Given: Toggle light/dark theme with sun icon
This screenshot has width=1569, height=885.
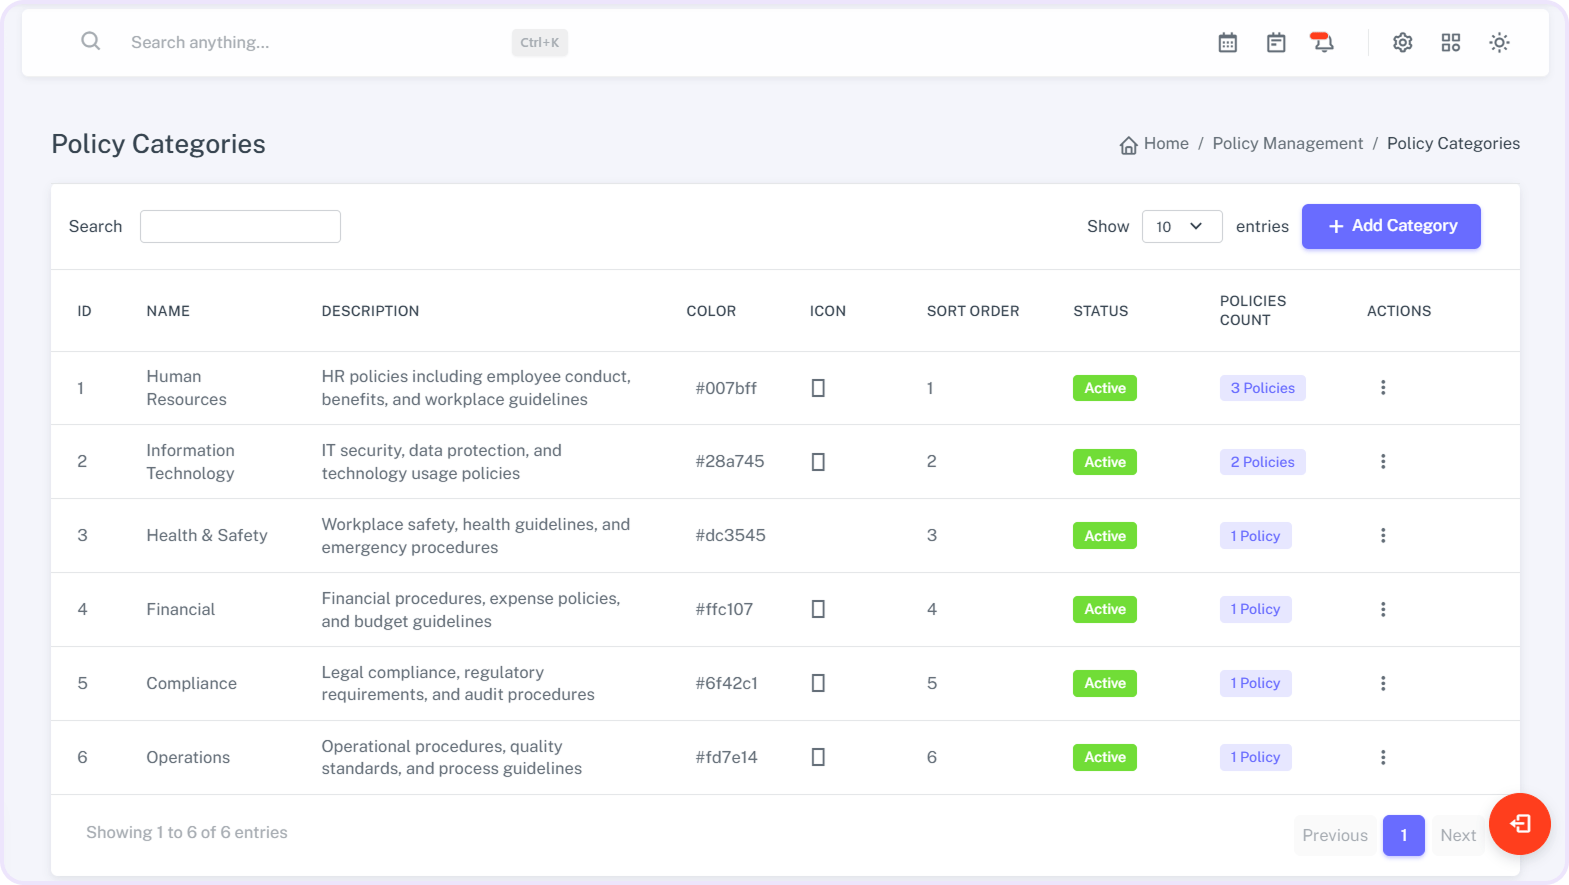Looking at the screenshot, I should [x=1498, y=43].
